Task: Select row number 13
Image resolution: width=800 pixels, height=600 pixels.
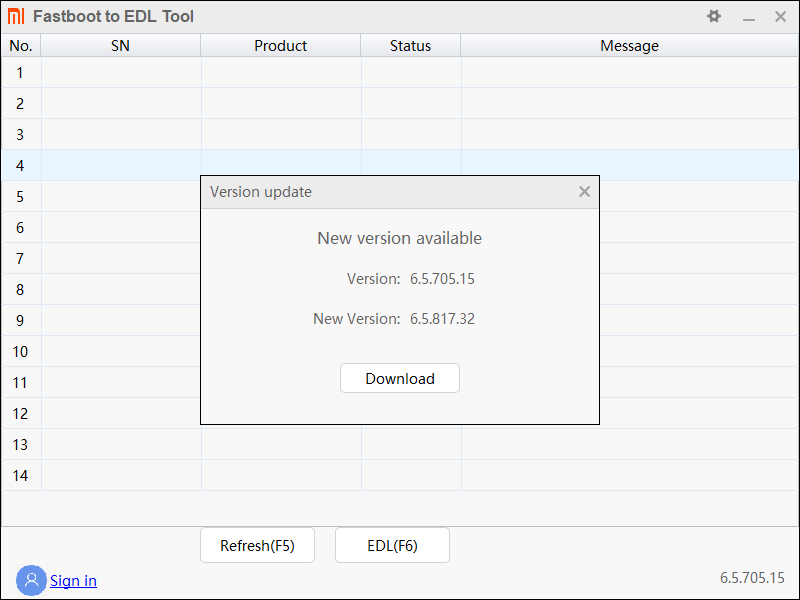Action: pyautogui.click(x=400, y=444)
